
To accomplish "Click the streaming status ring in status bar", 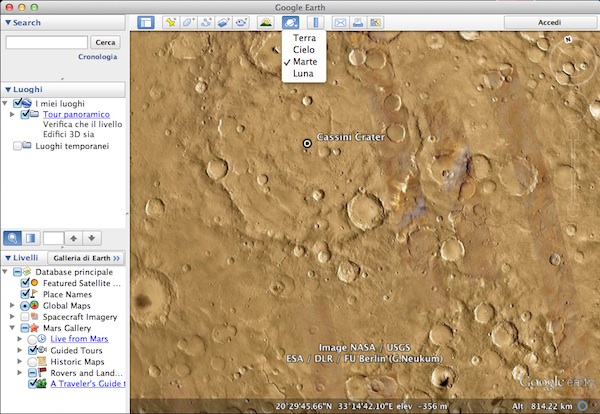I will point(582,406).
